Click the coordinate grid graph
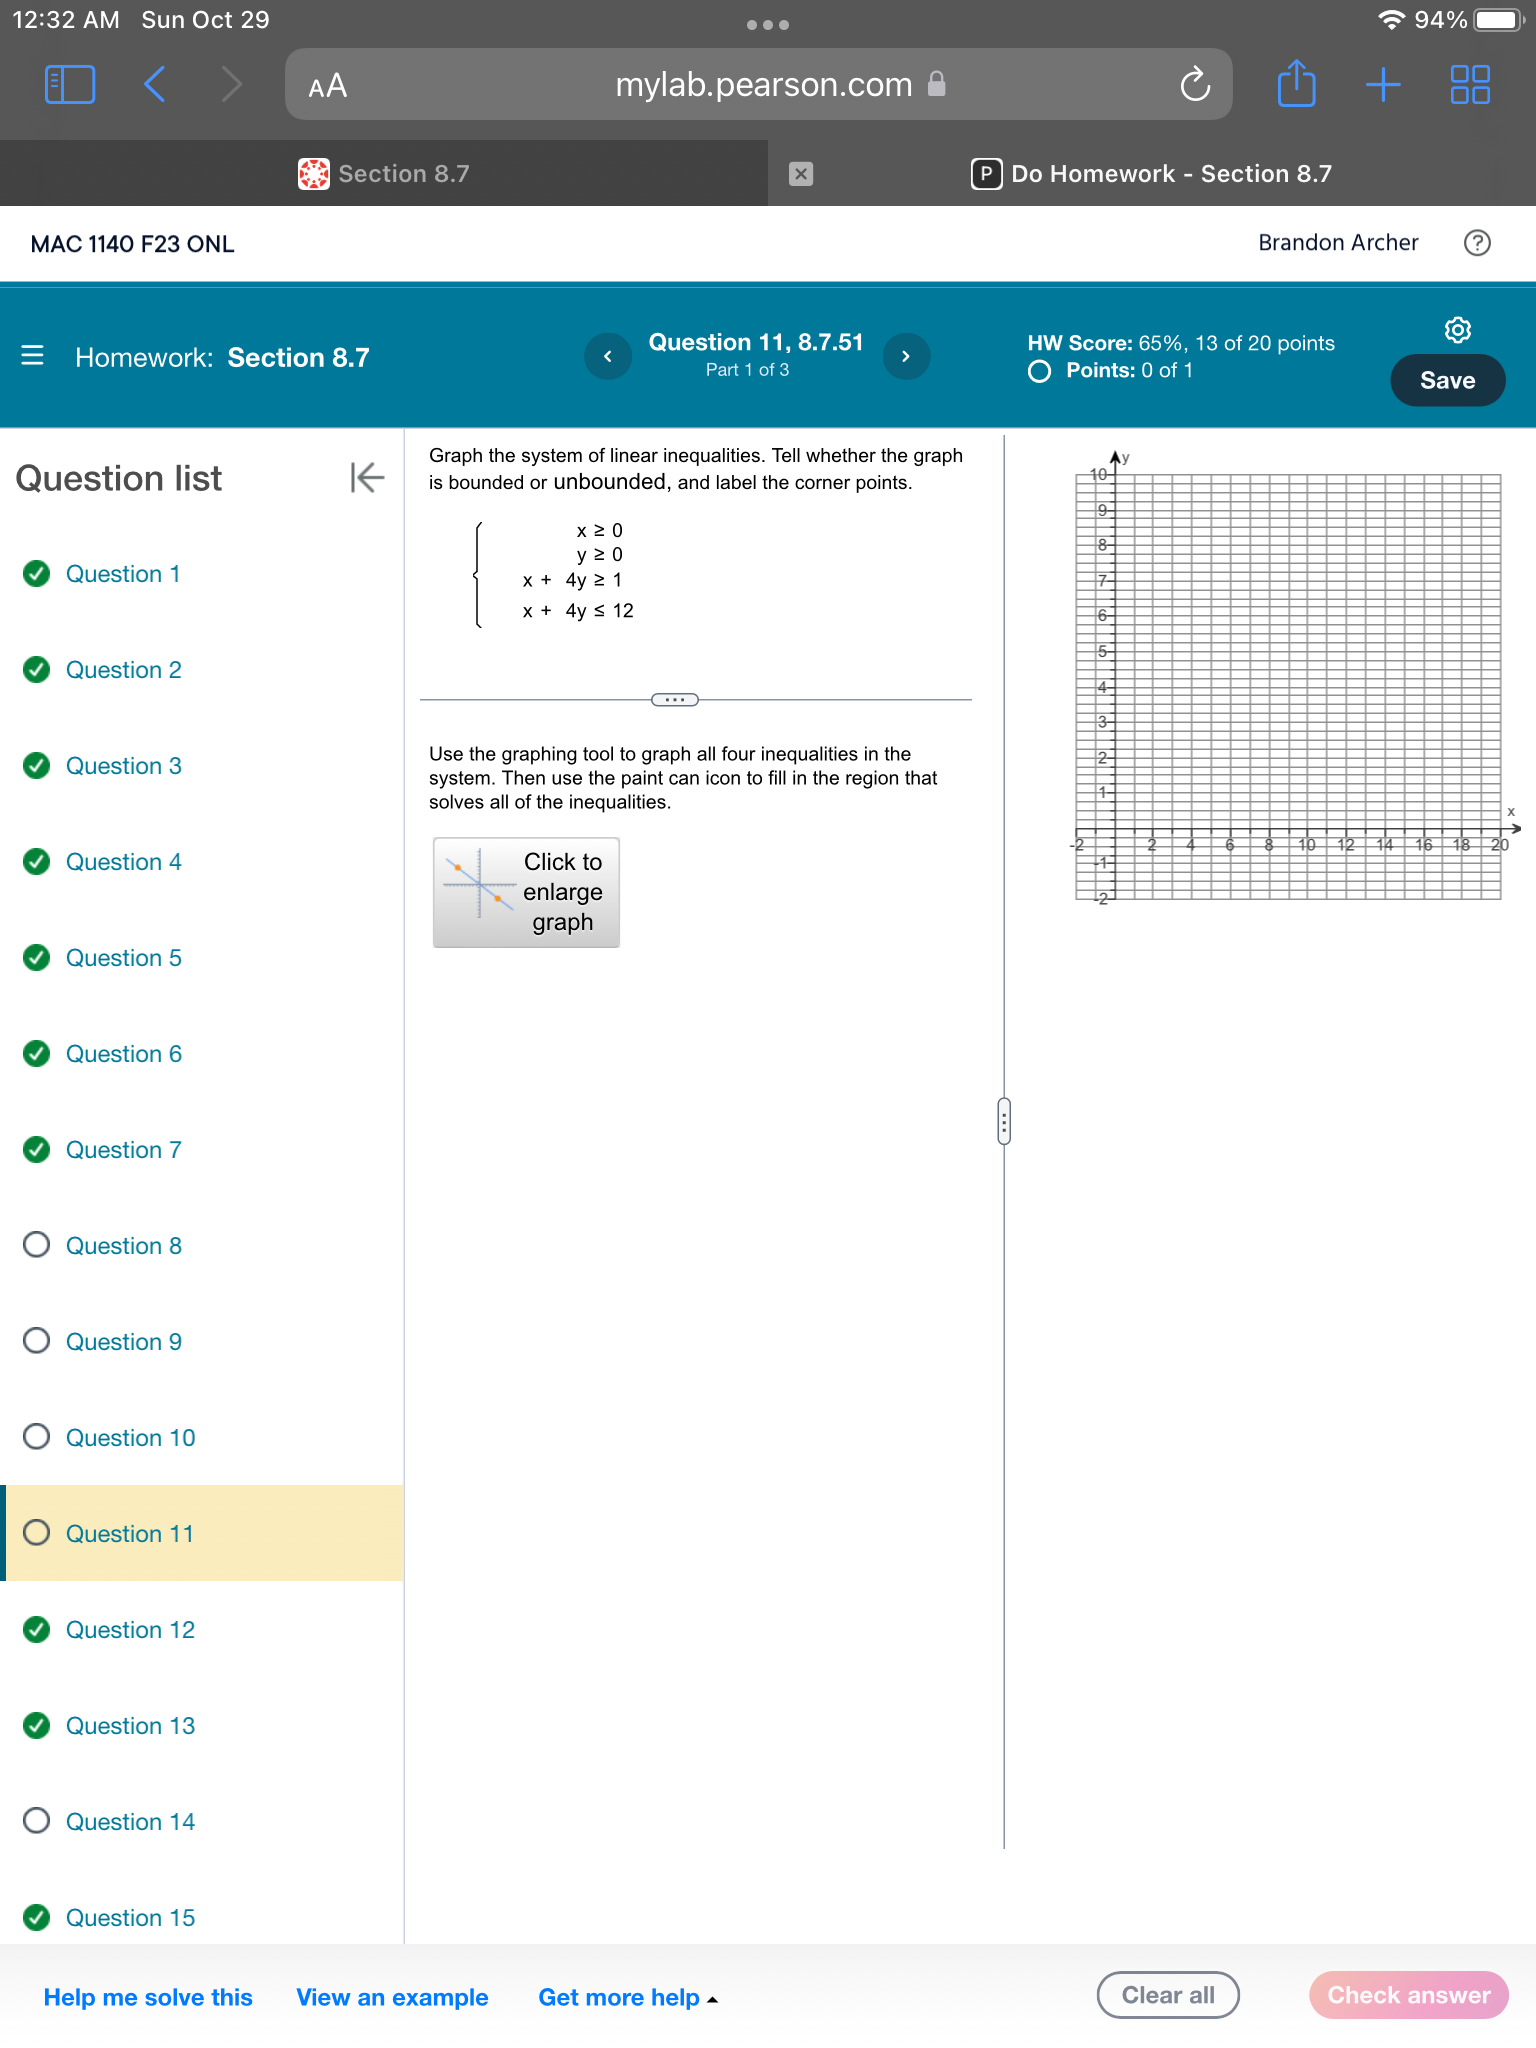Viewport: 1536px width, 2048px height. (x=1288, y=686)
